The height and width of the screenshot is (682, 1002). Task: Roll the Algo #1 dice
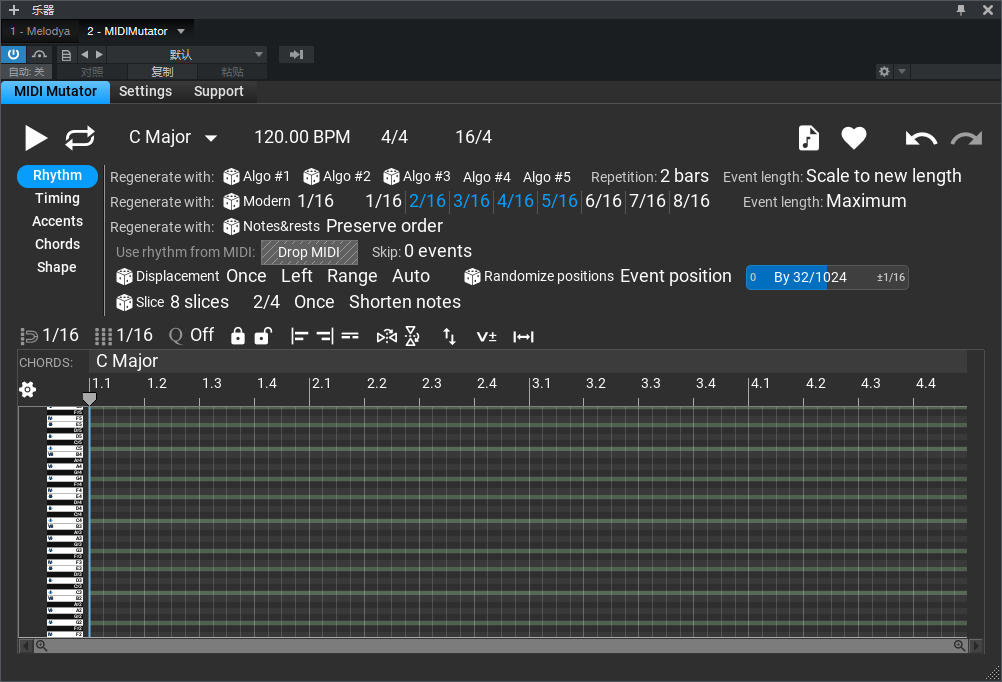coord(231,176)
